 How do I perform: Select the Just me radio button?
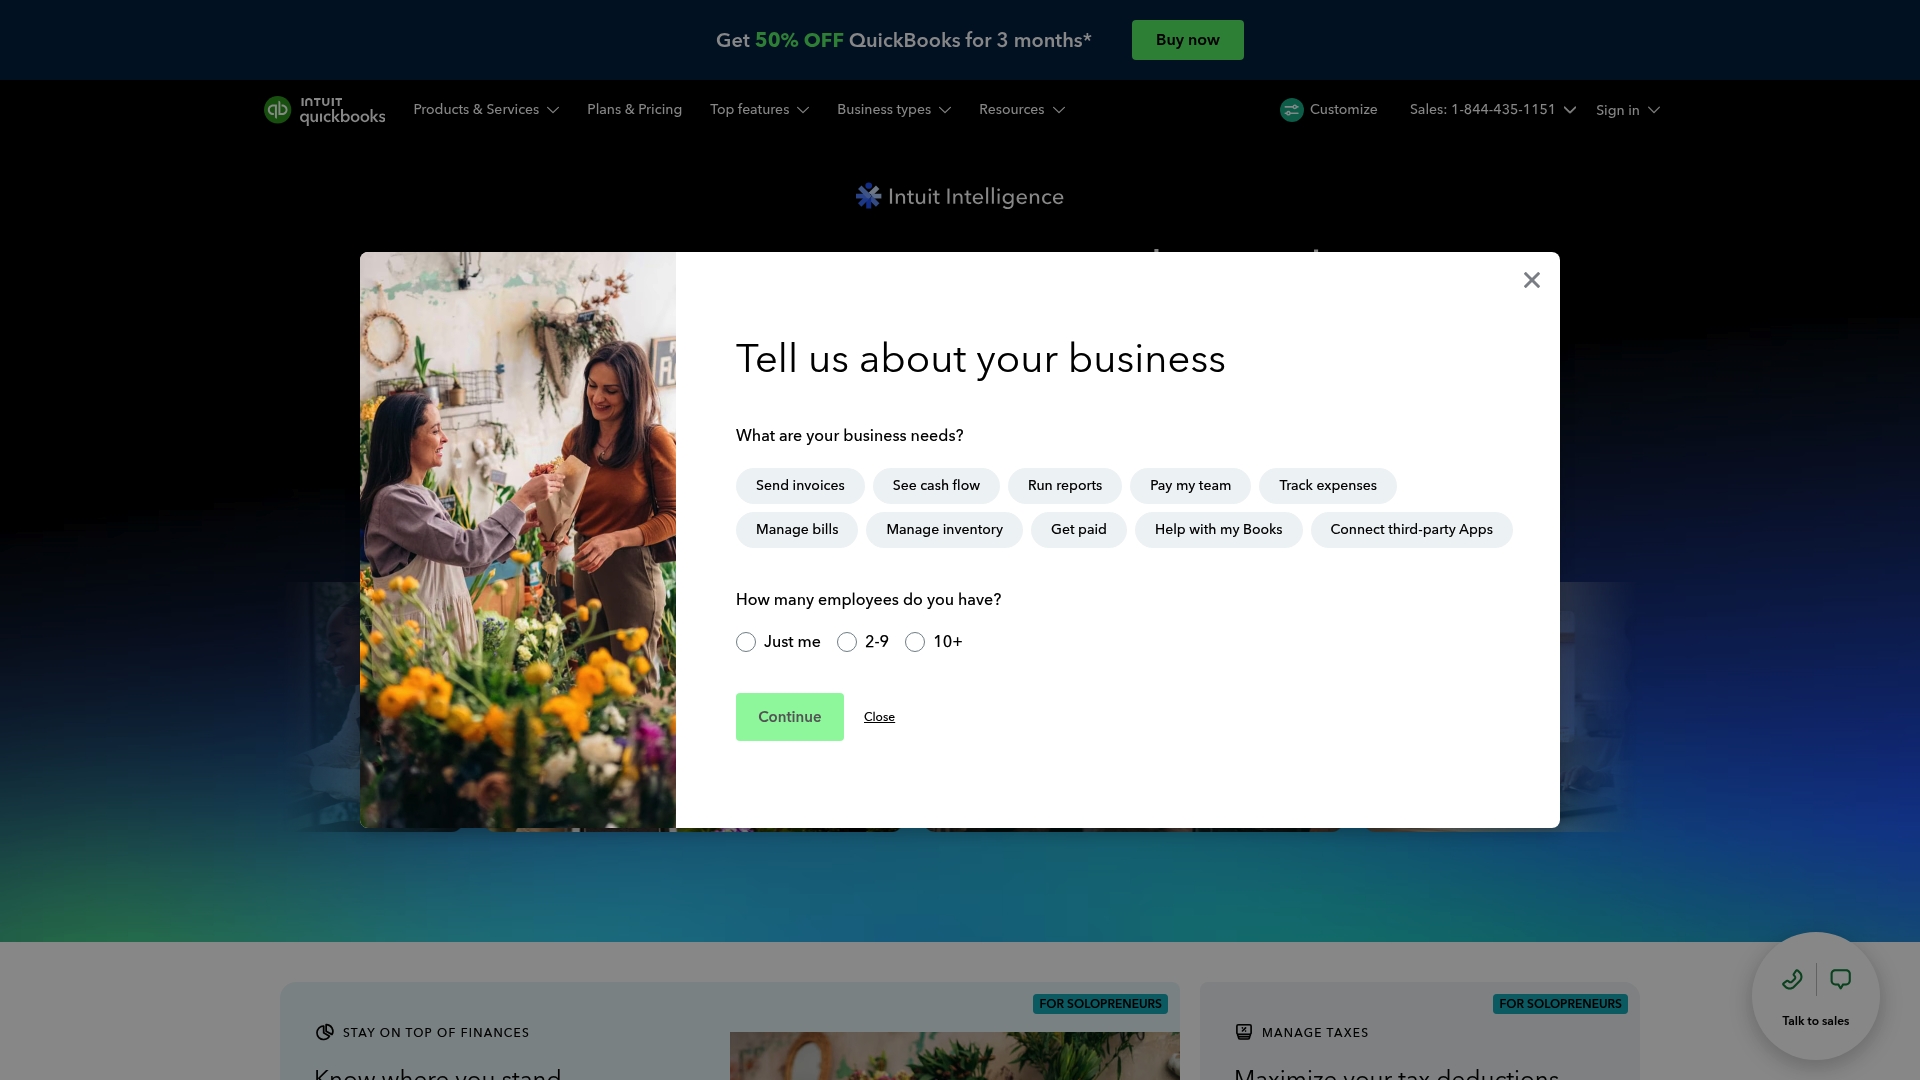point(746,642)
